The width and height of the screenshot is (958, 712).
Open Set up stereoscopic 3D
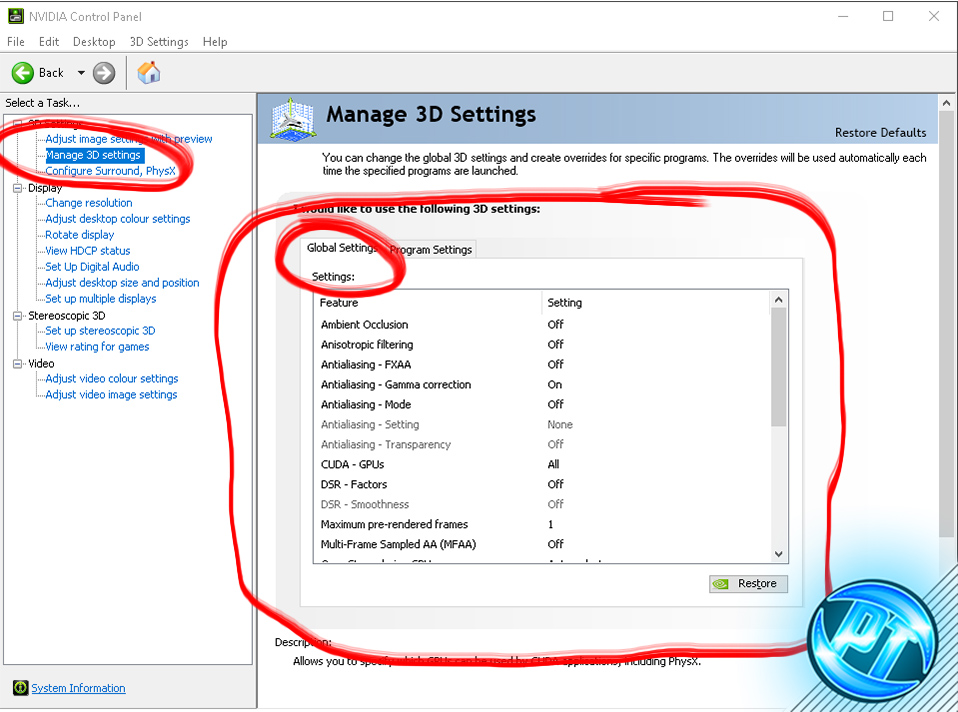(100, 331)
